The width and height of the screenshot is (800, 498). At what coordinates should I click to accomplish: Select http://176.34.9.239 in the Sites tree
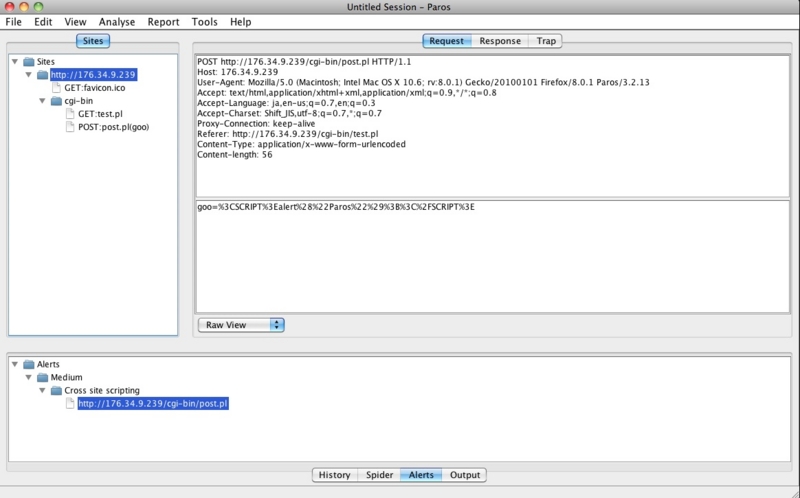[x=93, y=75]
